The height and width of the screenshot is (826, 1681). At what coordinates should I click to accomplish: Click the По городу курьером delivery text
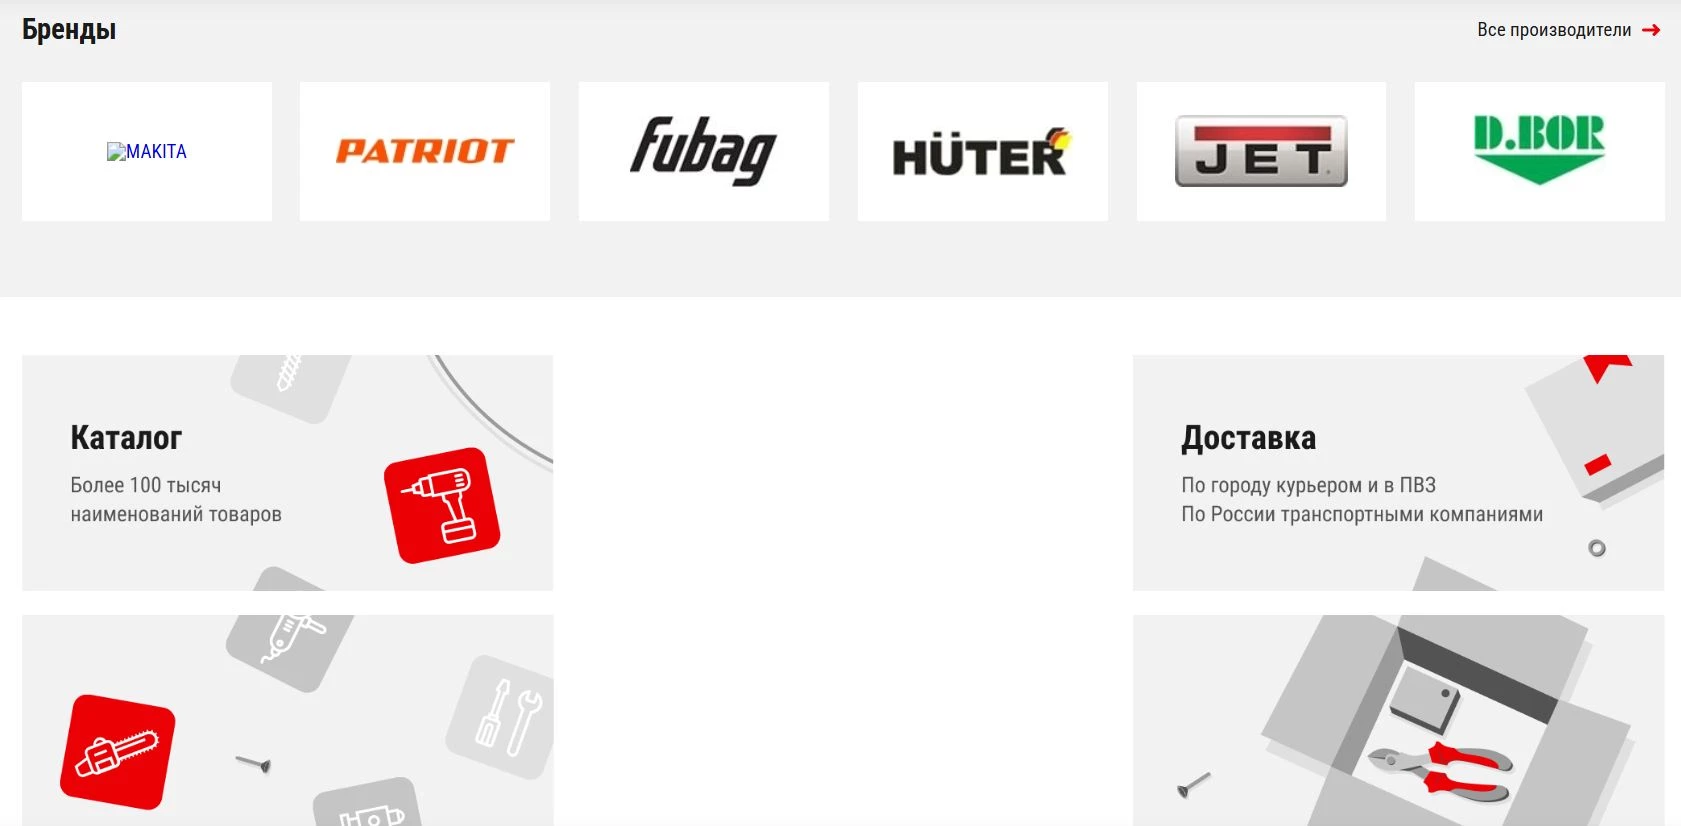[x=1308, y=485]
